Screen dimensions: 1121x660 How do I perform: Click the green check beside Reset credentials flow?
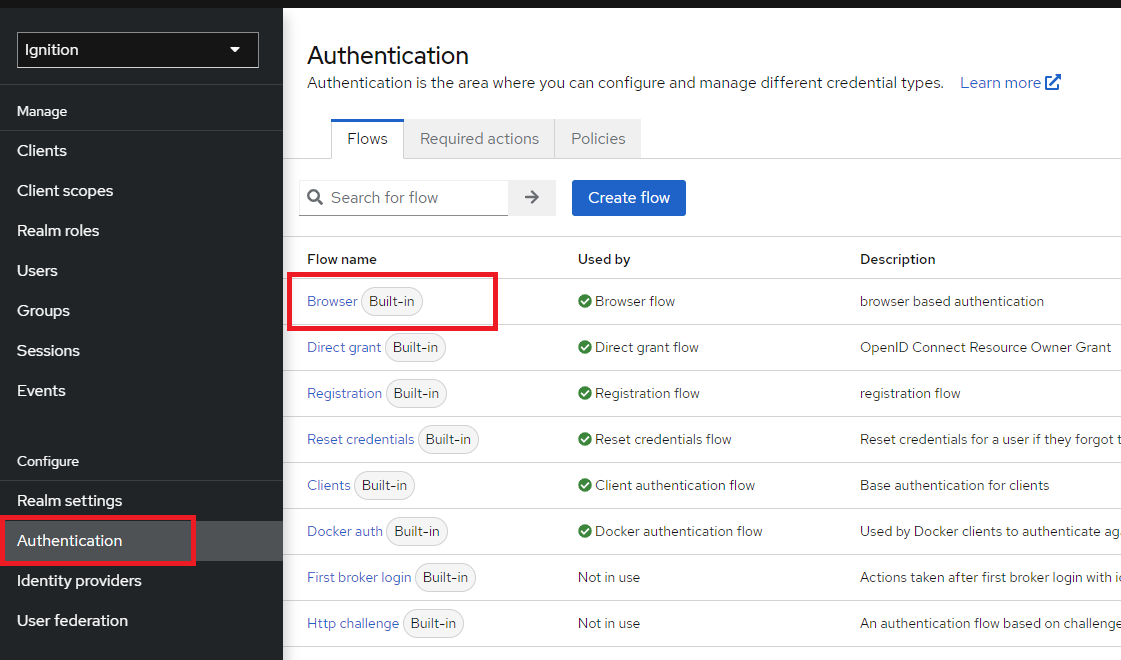click(584, 439)
